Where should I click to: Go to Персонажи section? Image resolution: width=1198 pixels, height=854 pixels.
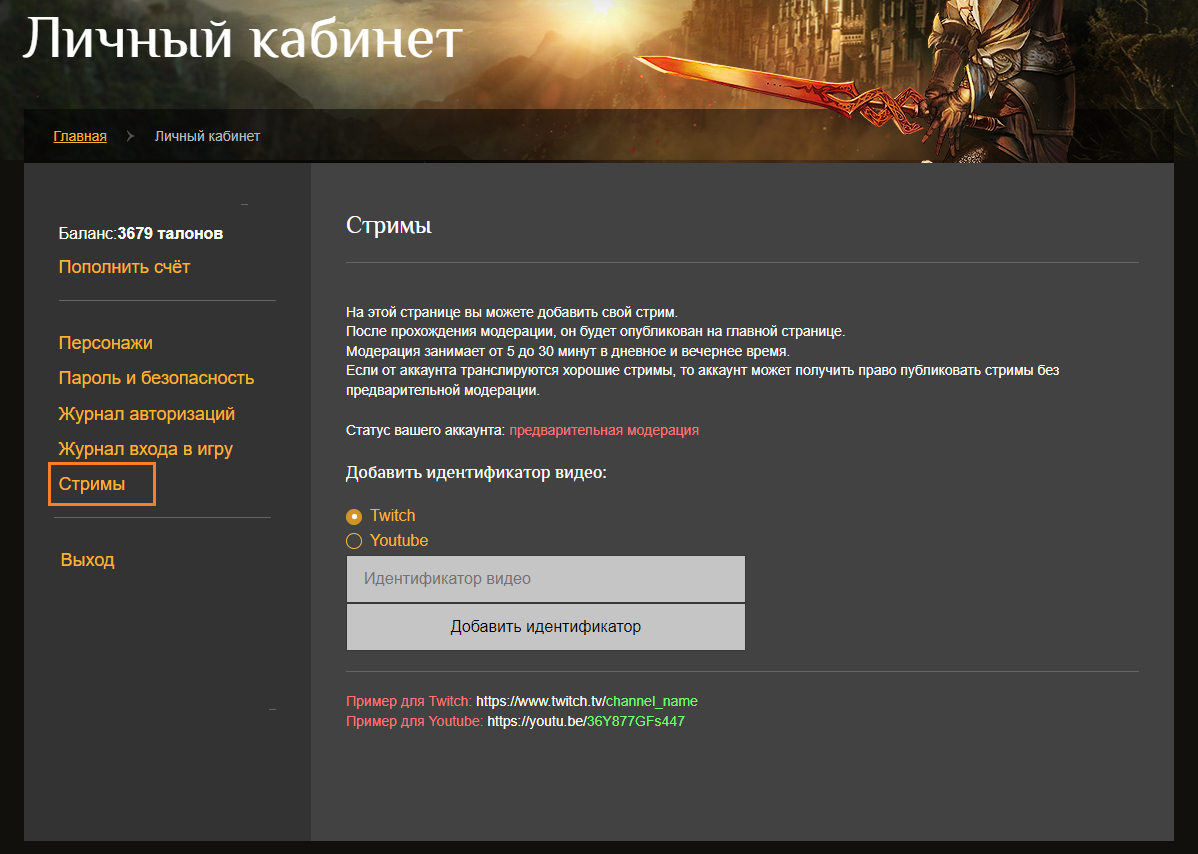pos(105,343)
